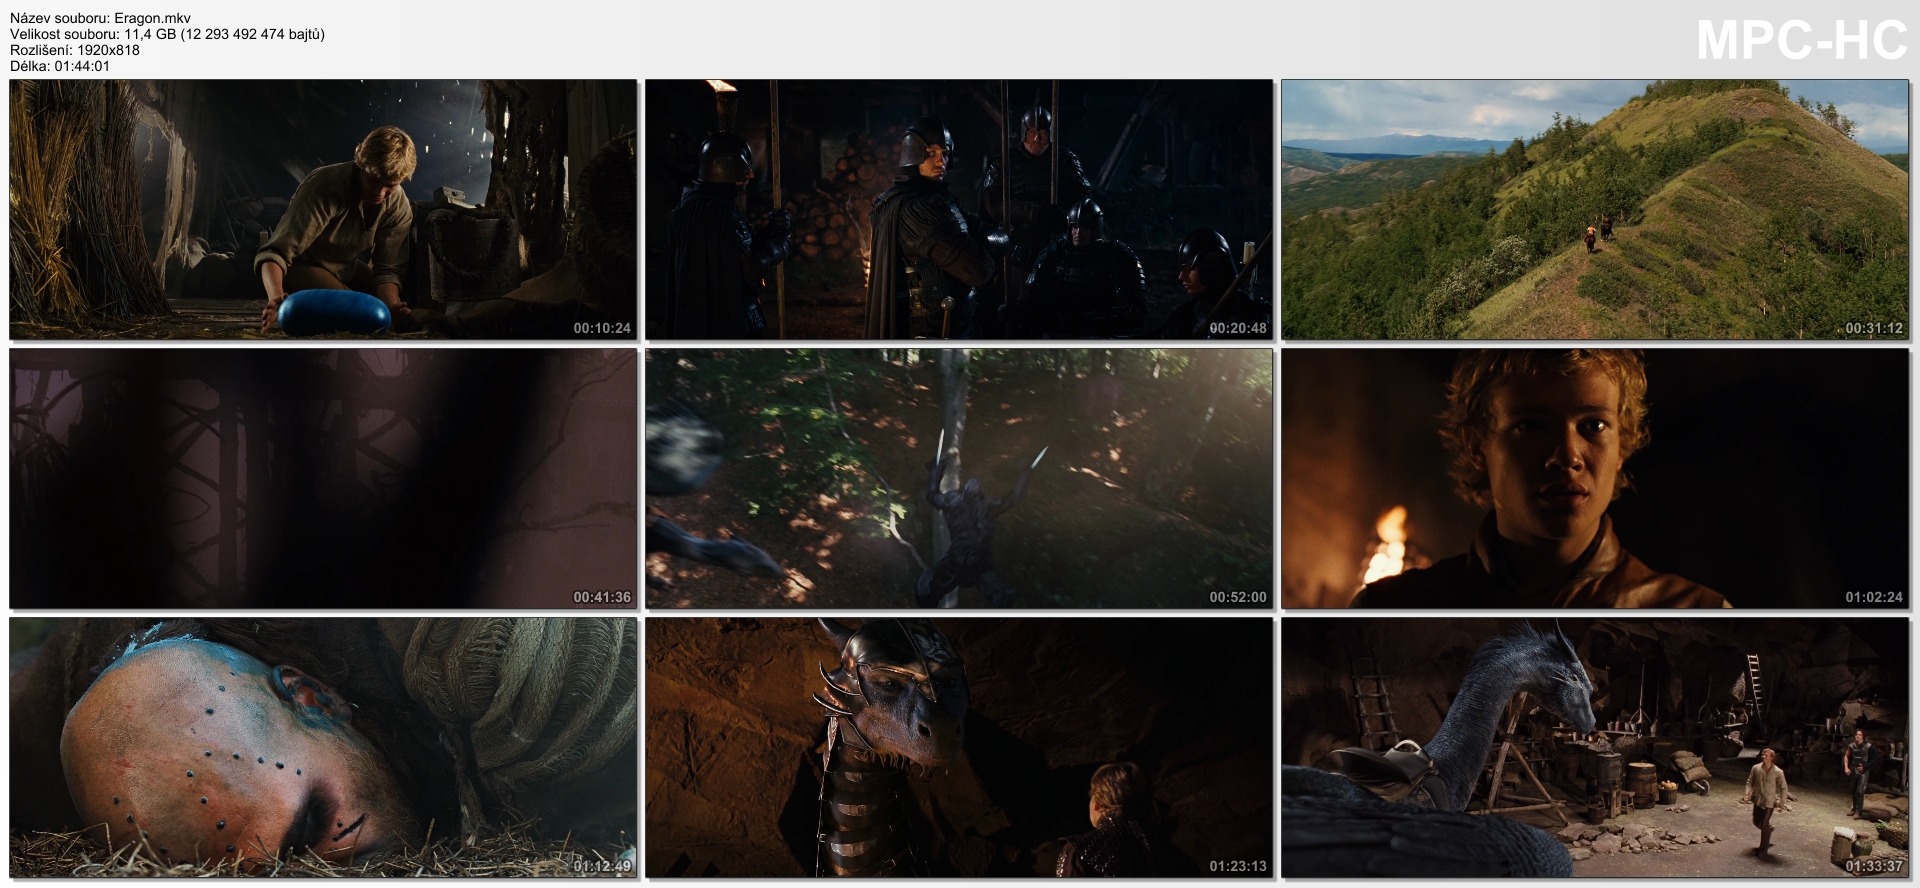Click the 01:12:49 timestamp label
Viewport: 1920px width, 888px height.
coord(602,866)
